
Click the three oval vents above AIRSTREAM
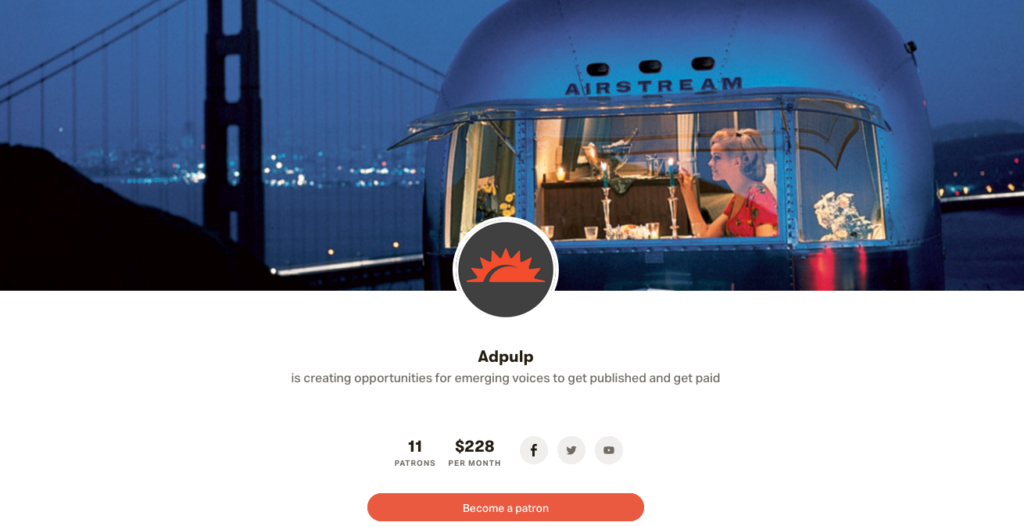(x=650, y=66)
